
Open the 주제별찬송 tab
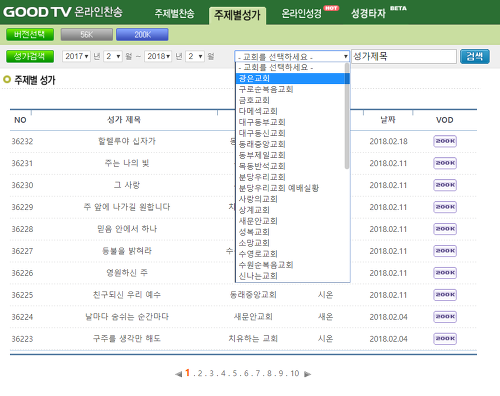click(174, 13)
